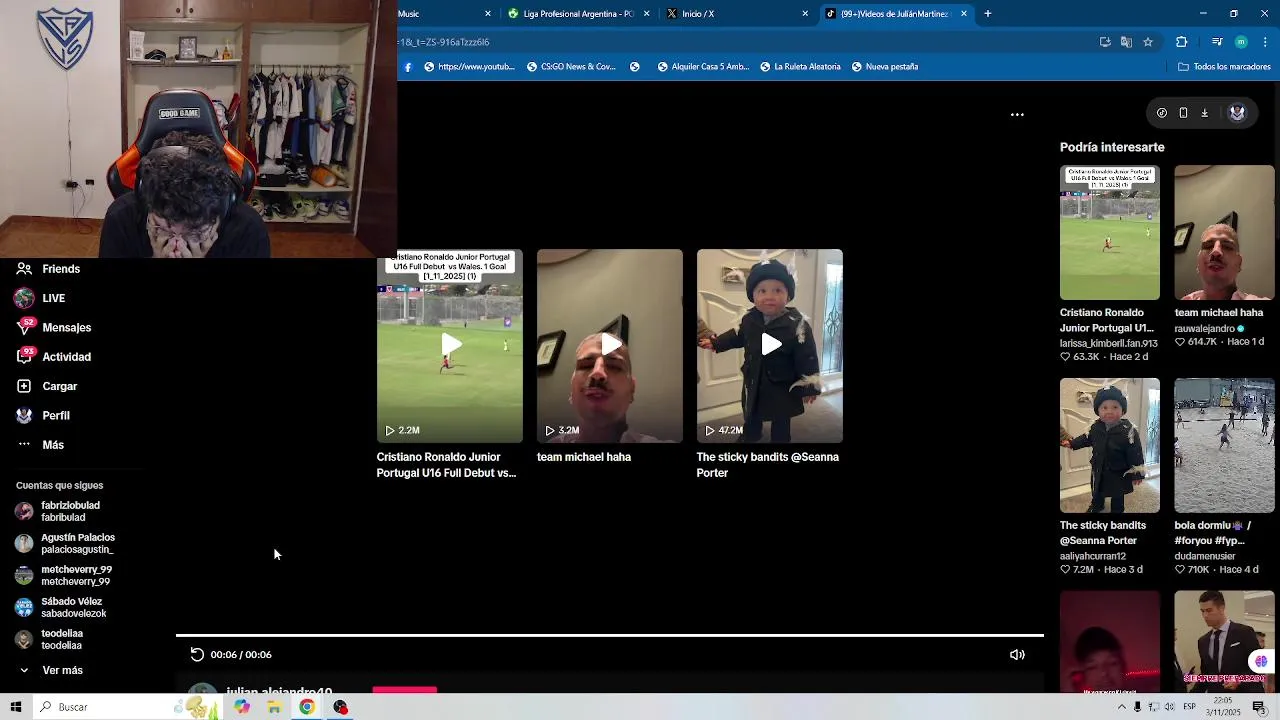Open Copilot from taskbar

242,707
